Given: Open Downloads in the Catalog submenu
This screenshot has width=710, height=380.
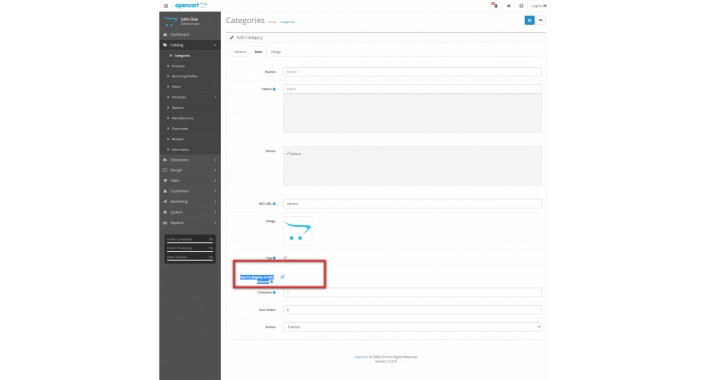Looking at the screenshot, I should [190, 129].
